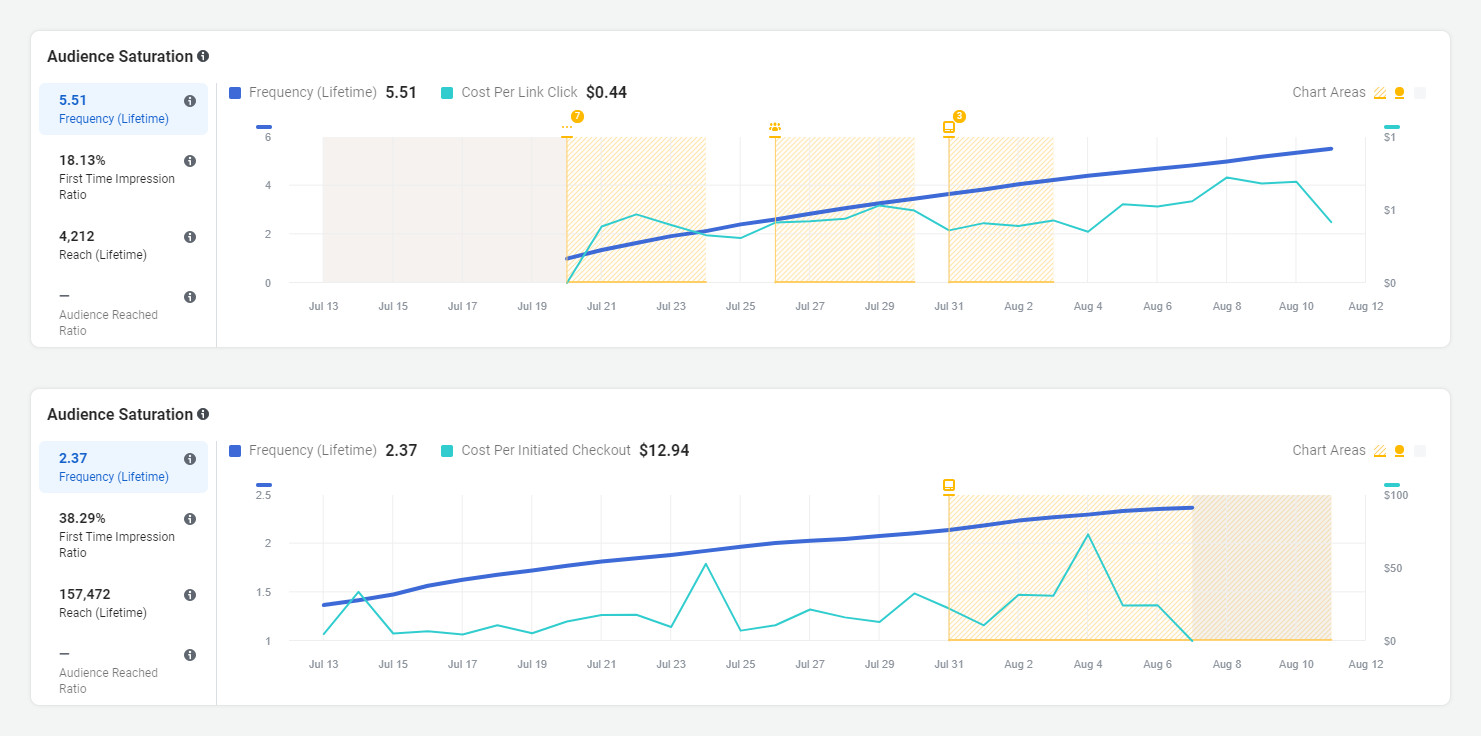Click the Cost Per Initiated Checkout legend label
Viewport: 1481px width, 736px height.
pos(545,451)
